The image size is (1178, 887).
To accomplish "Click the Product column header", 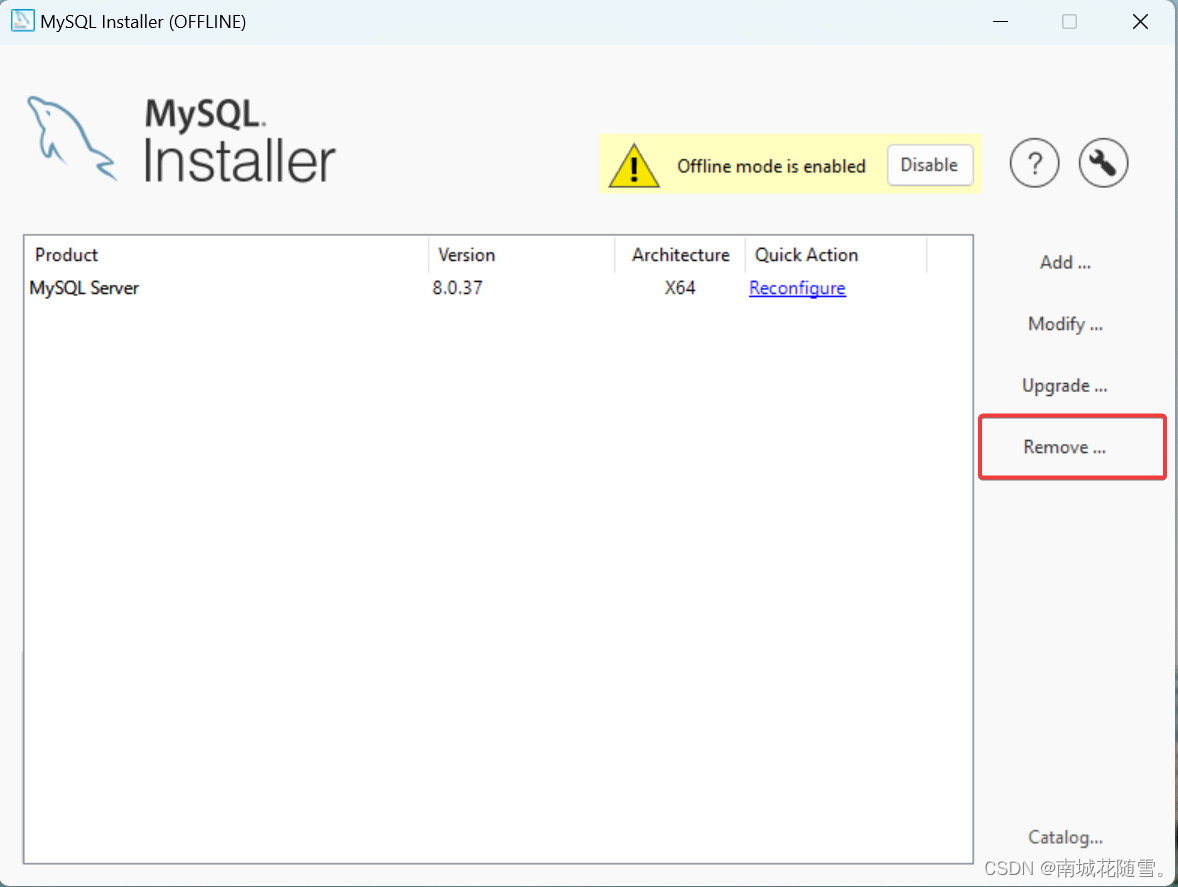I will [227, 255].
